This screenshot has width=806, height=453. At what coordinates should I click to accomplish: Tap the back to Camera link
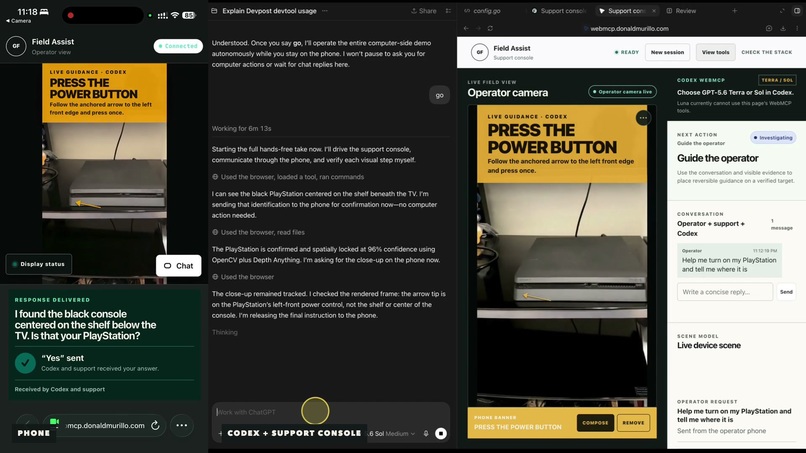pos(19,21)
